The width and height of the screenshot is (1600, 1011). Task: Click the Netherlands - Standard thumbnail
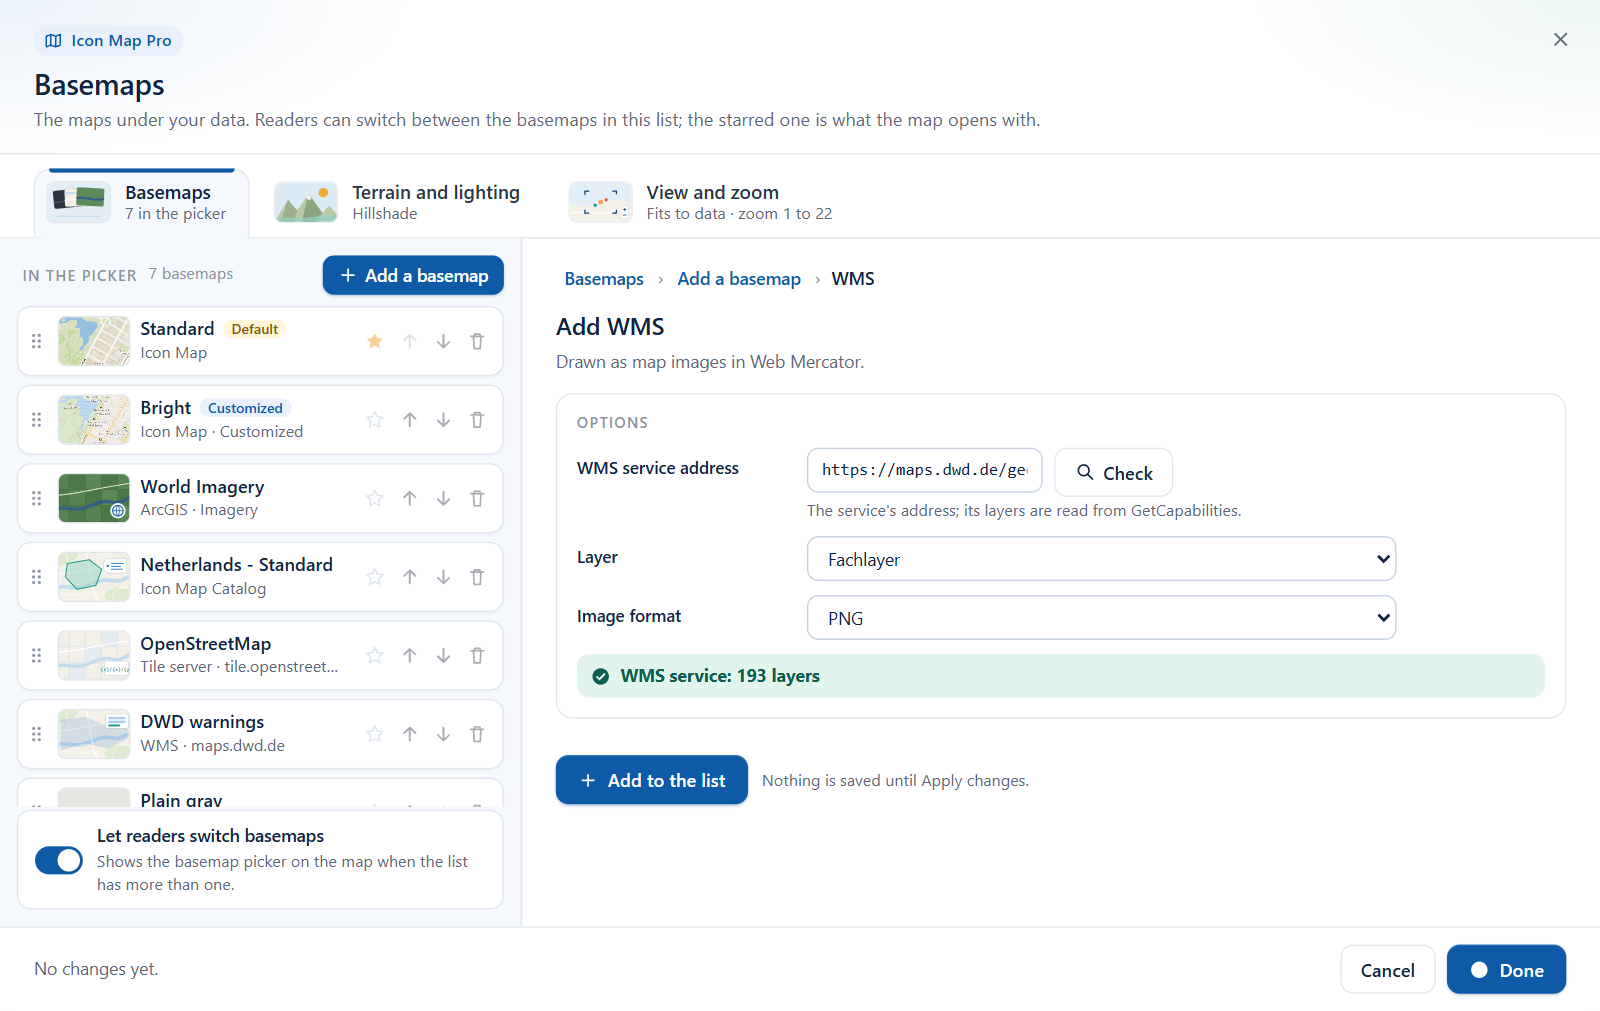click(x=94, y=577)
